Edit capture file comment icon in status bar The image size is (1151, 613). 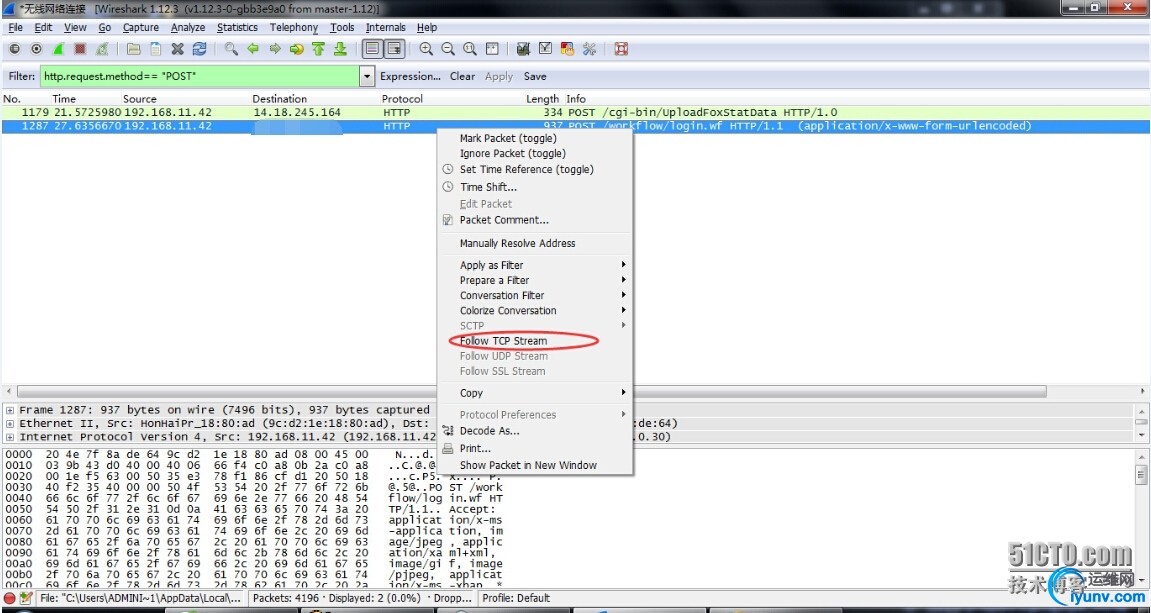tap(26, 598)
